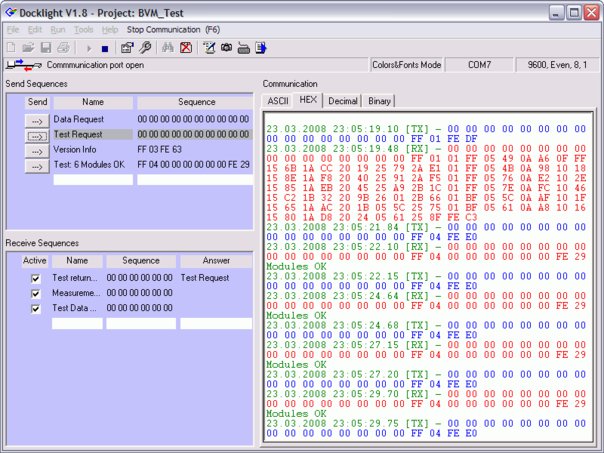This screenshot has width=604, height=453.
Task: Click Receive Sequences Name column header
Action: (x=77, y=261)
